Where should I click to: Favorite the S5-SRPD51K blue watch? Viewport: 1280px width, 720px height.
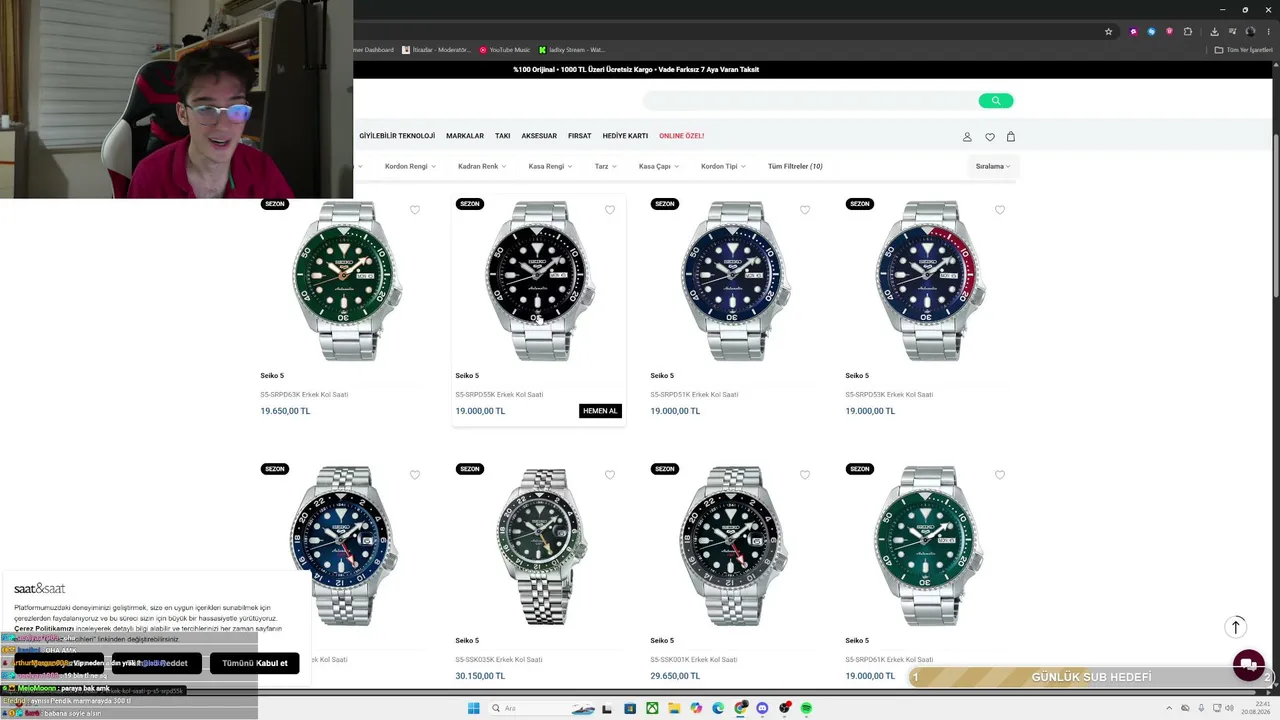pyautogui.click(x=805, y=210)
